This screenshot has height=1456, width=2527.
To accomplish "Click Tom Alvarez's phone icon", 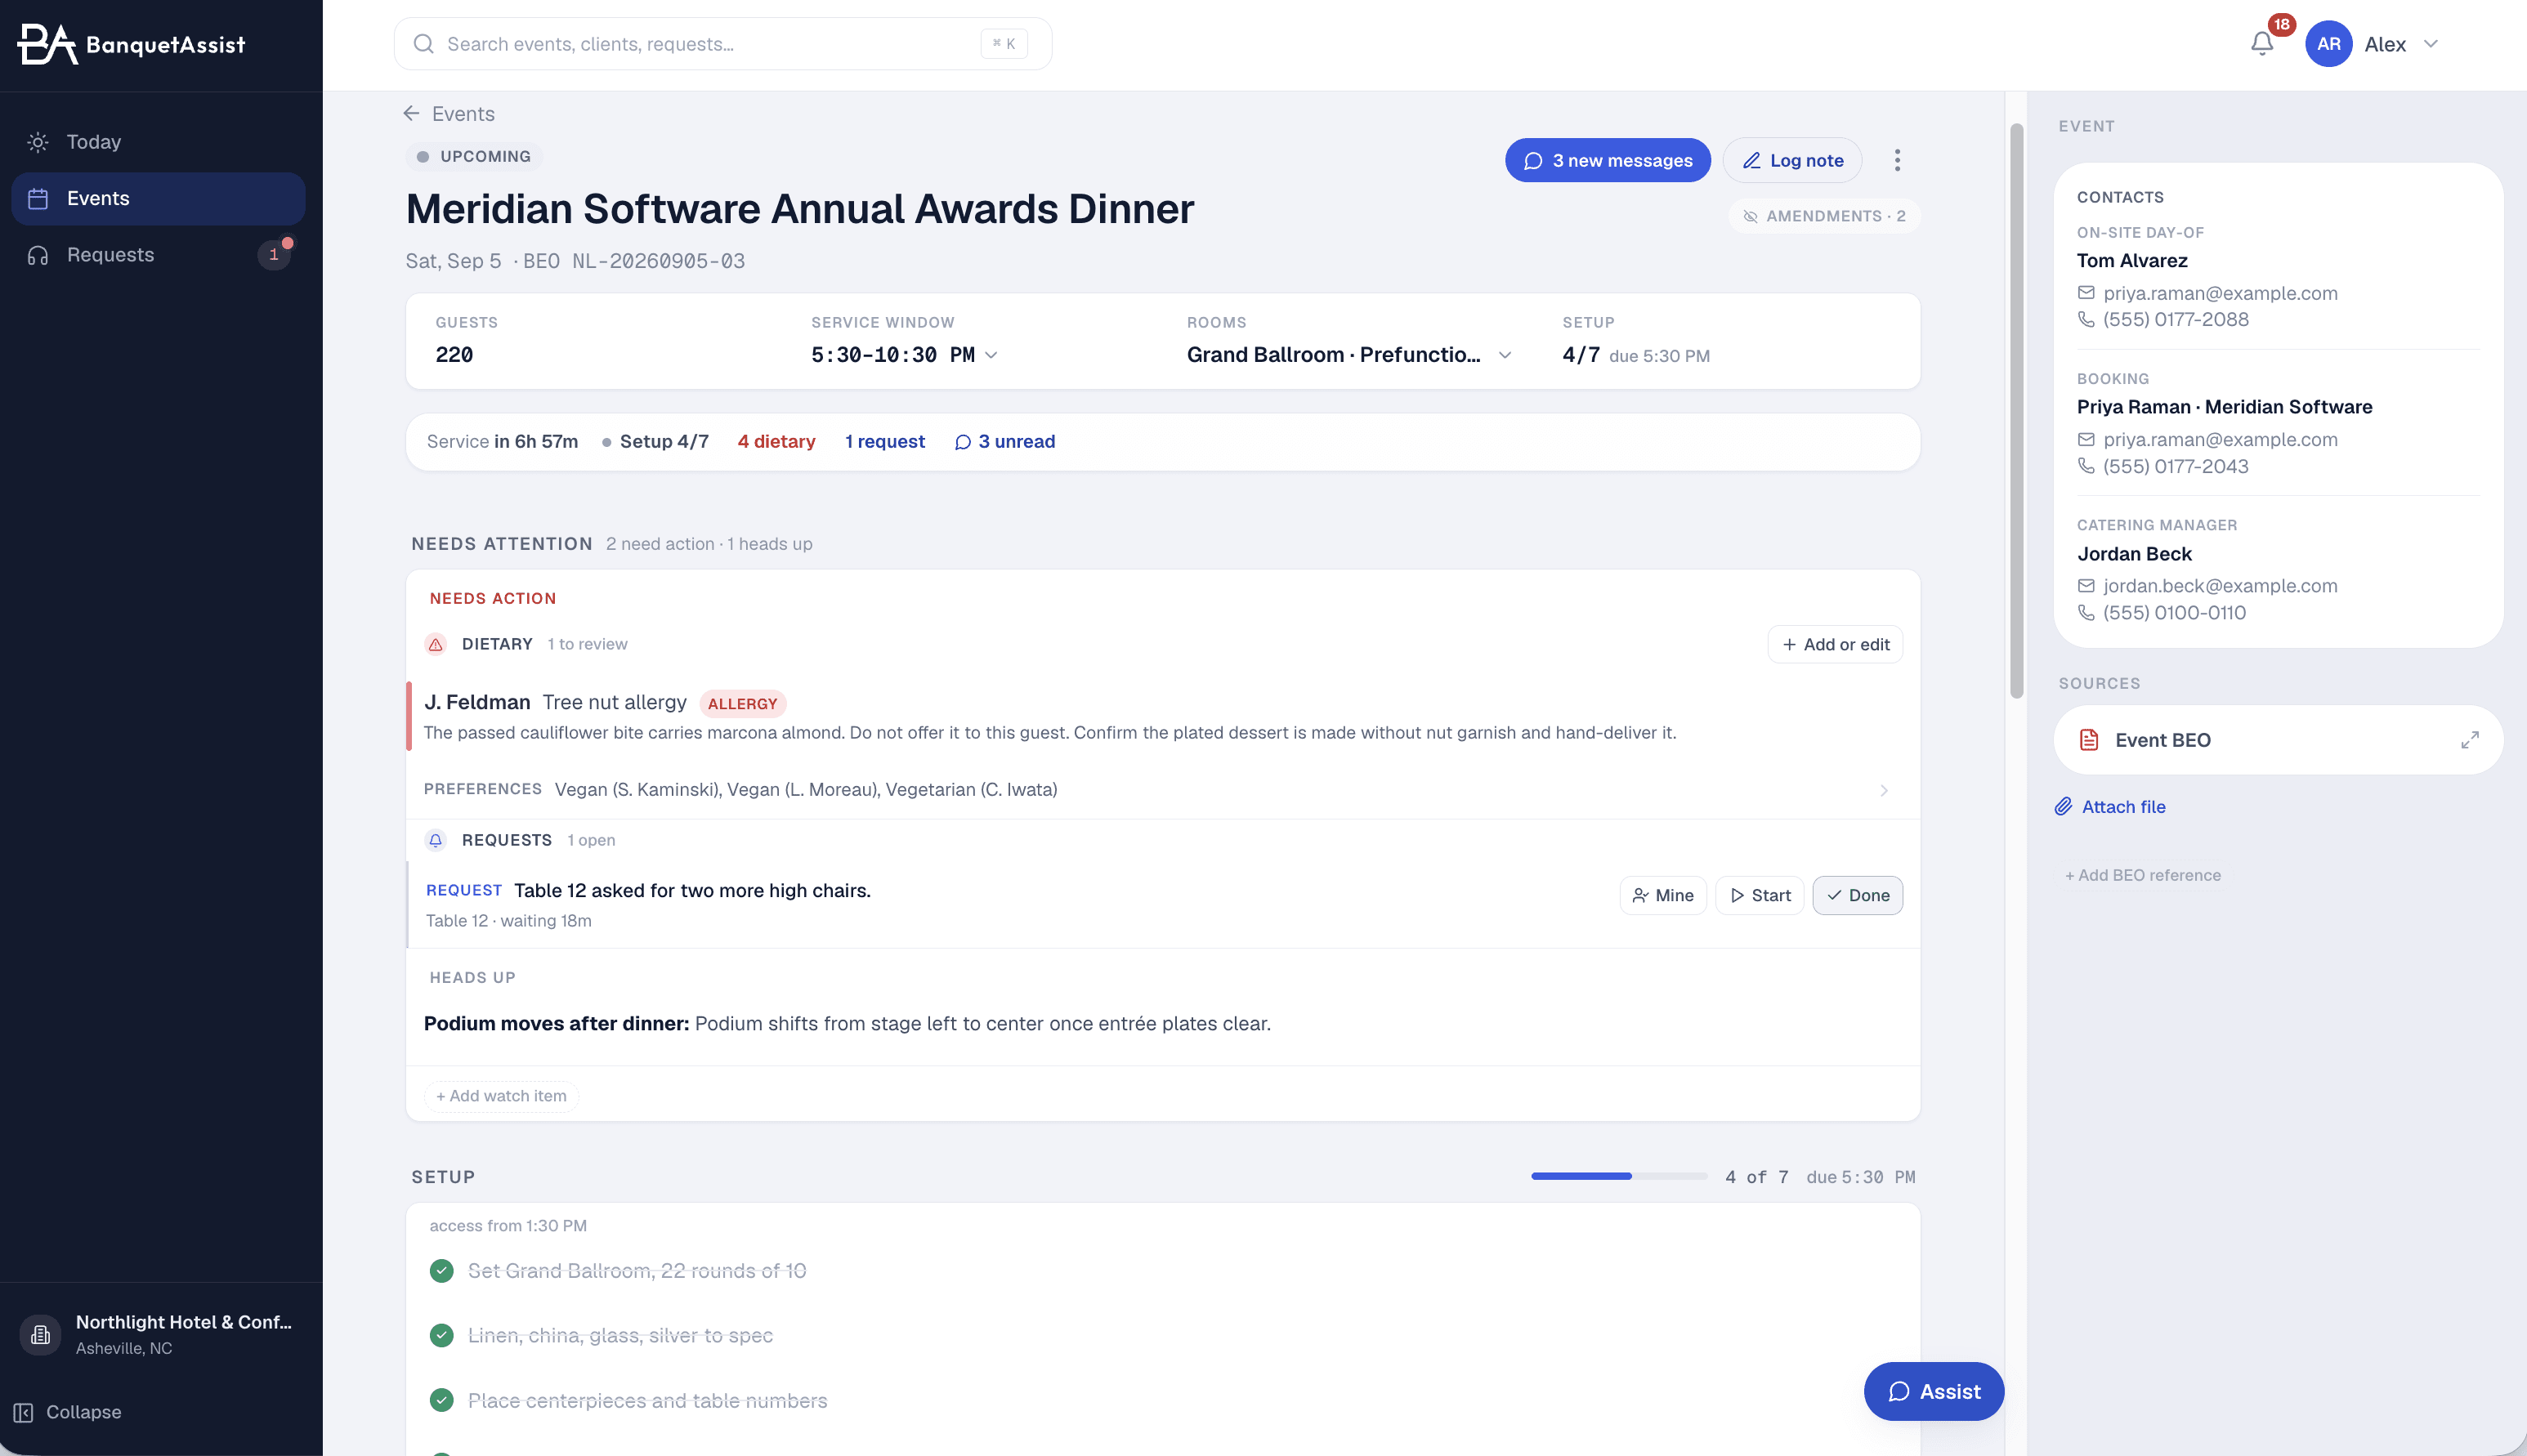I will (x=2086, y=319).
